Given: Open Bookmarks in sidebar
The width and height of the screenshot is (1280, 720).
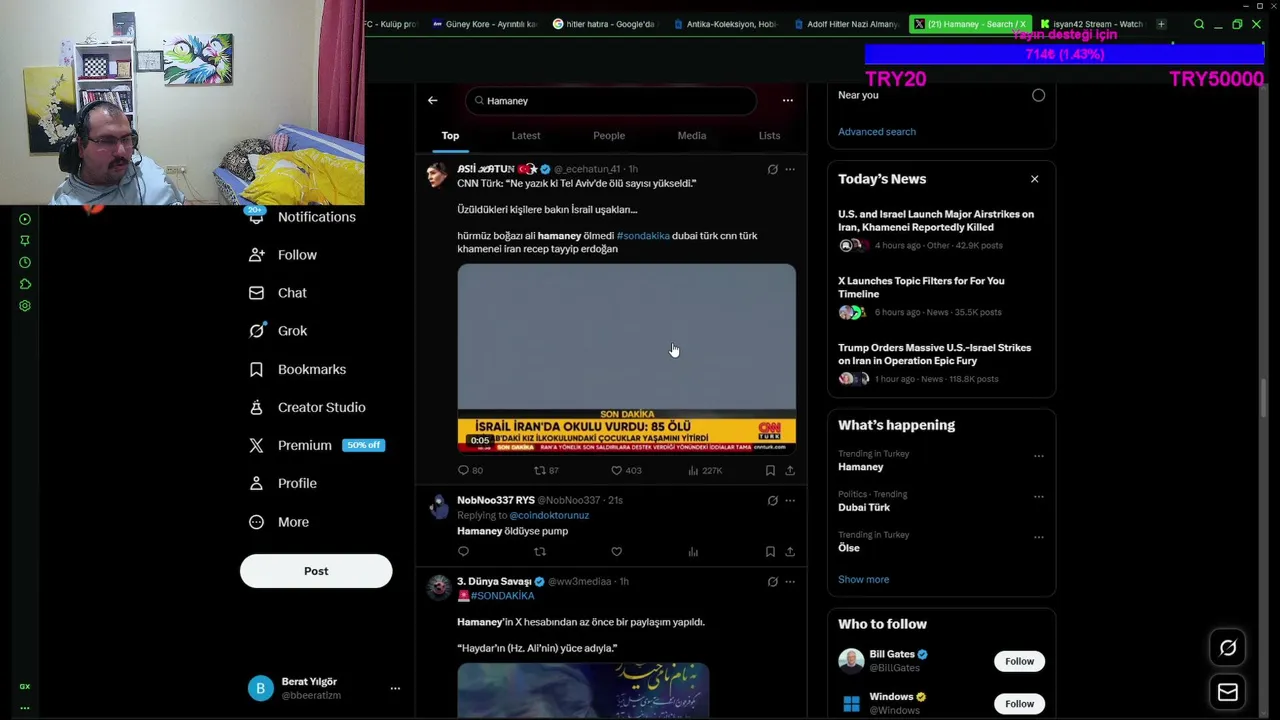Looking at the screenshot, I should (297, 369).
